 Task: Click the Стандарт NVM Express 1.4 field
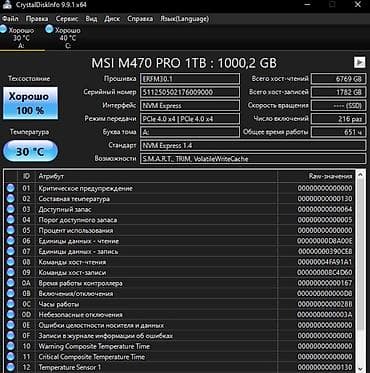coord(253,146)
